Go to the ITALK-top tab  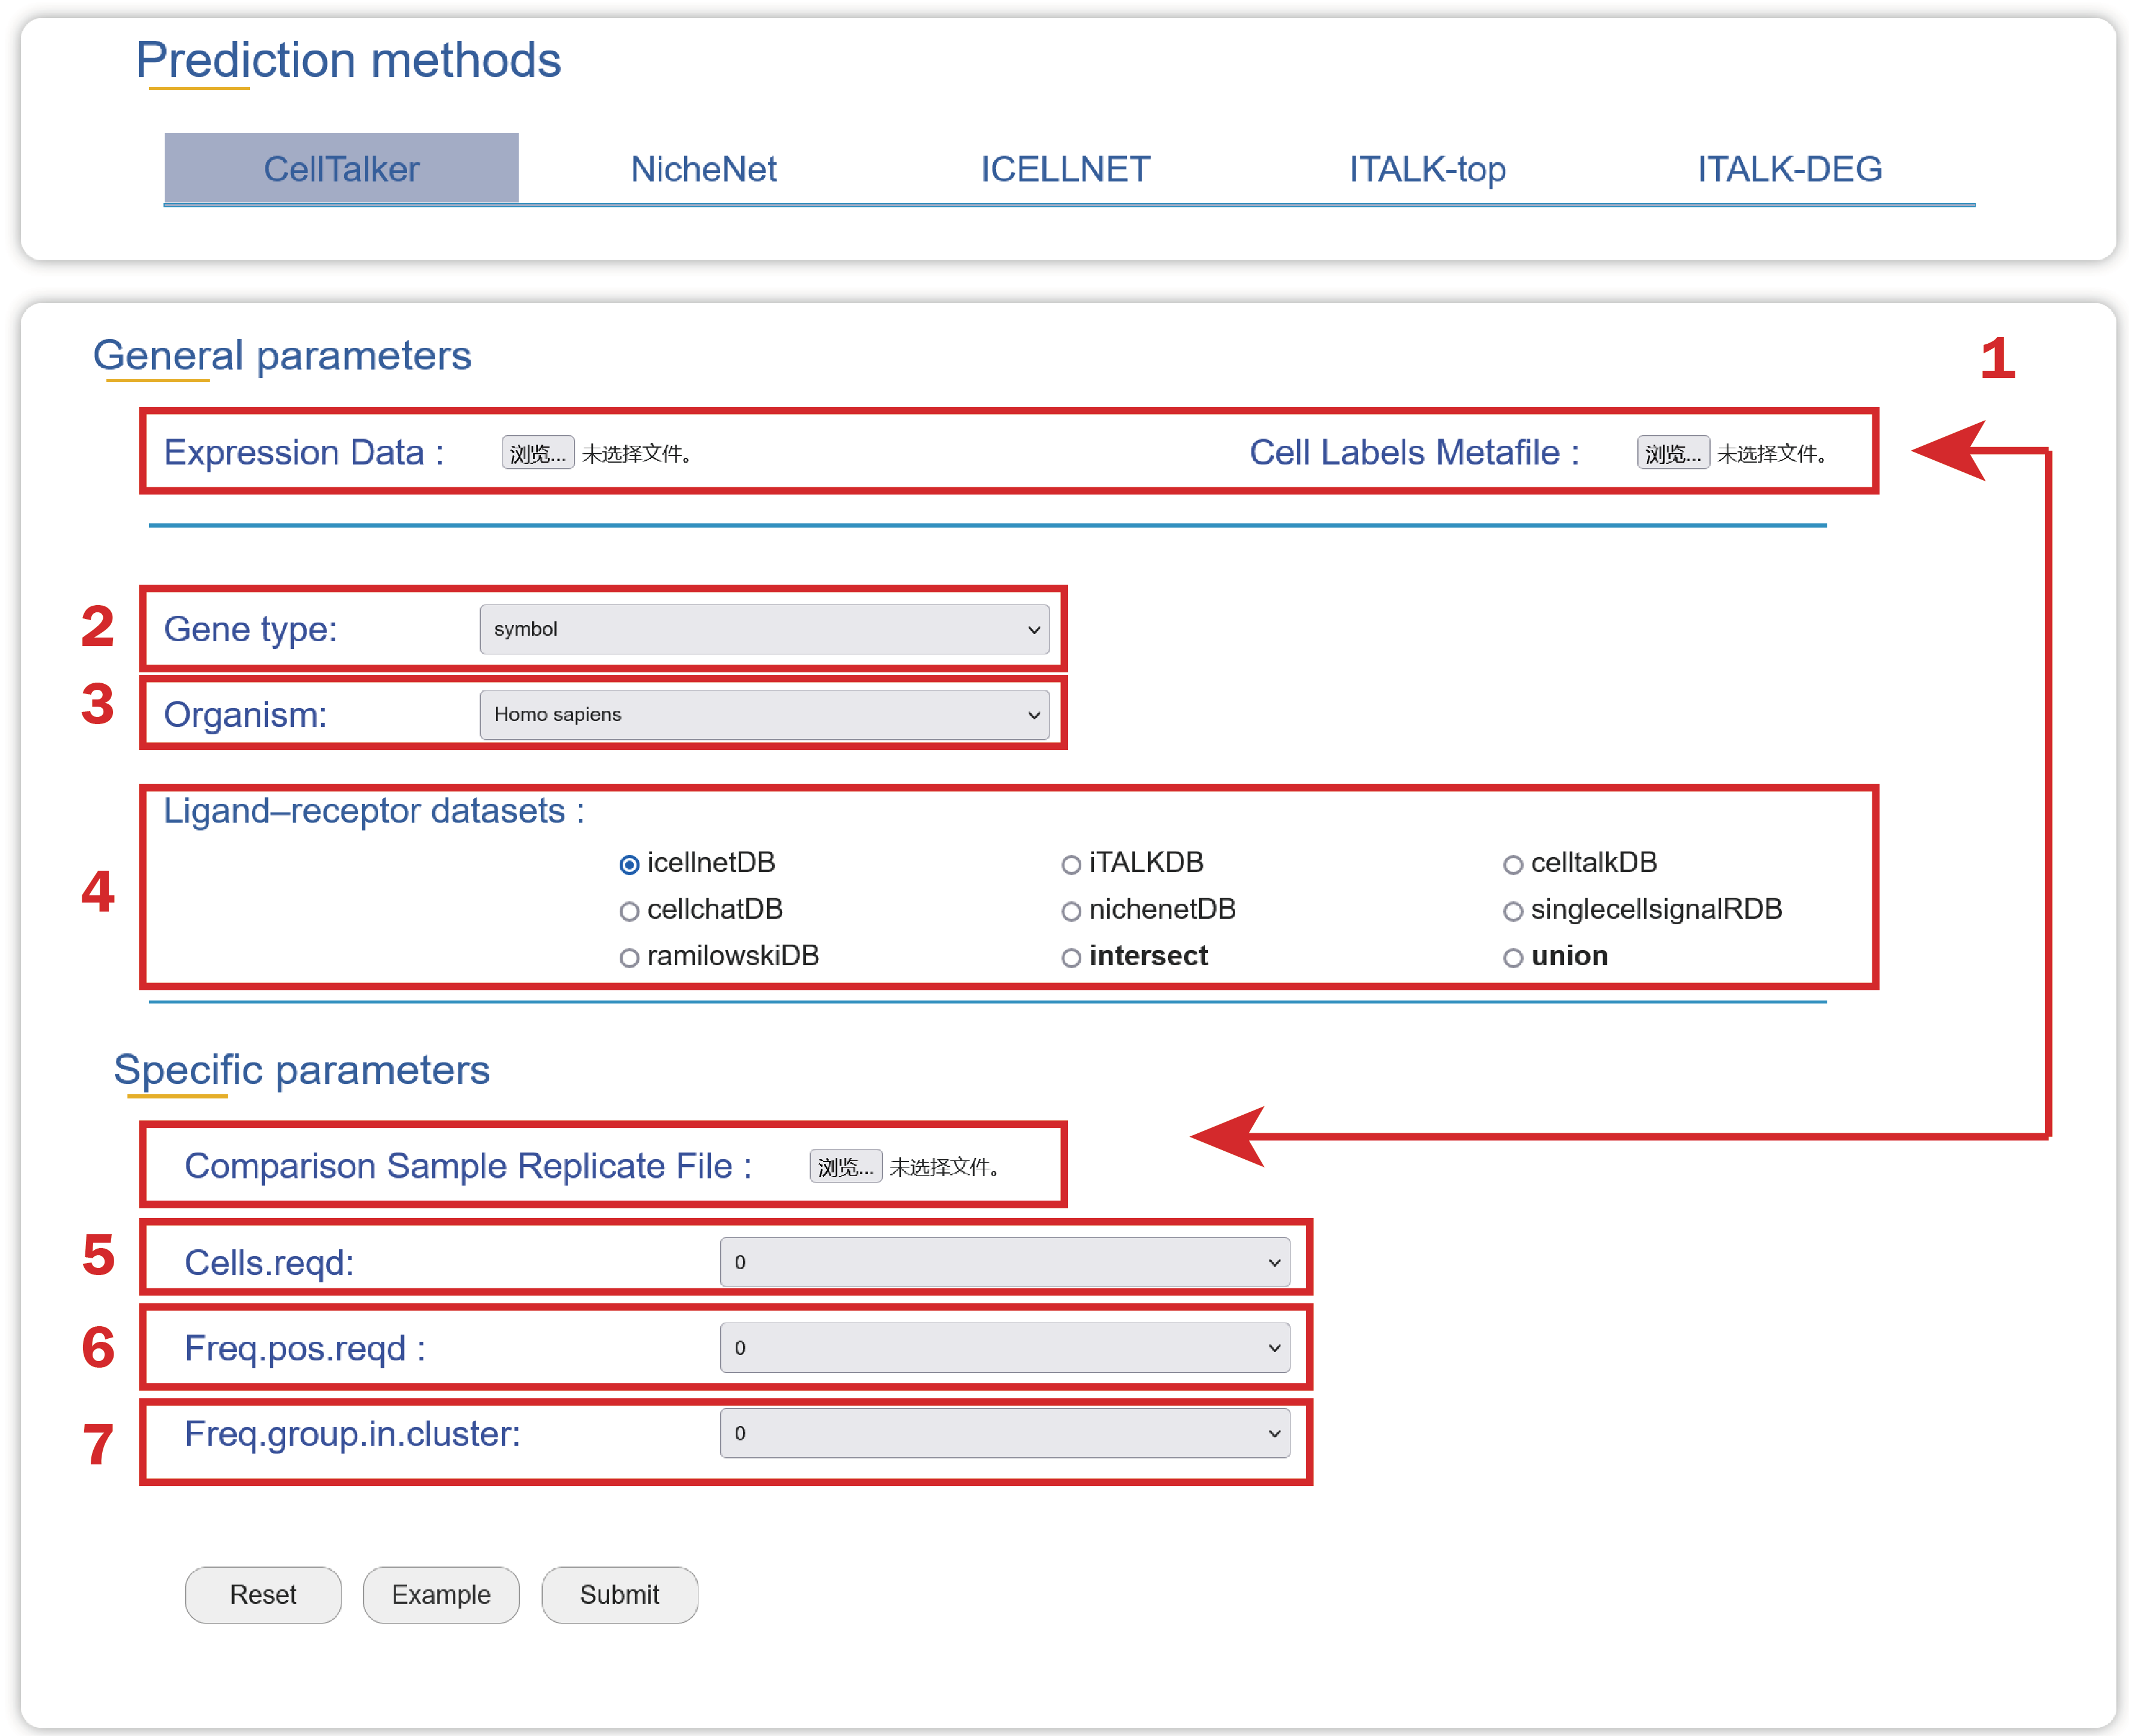[x=1426, y=169]
